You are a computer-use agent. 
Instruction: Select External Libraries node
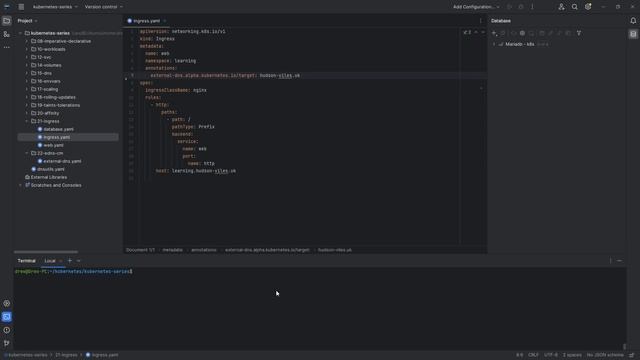click(49, 177)
